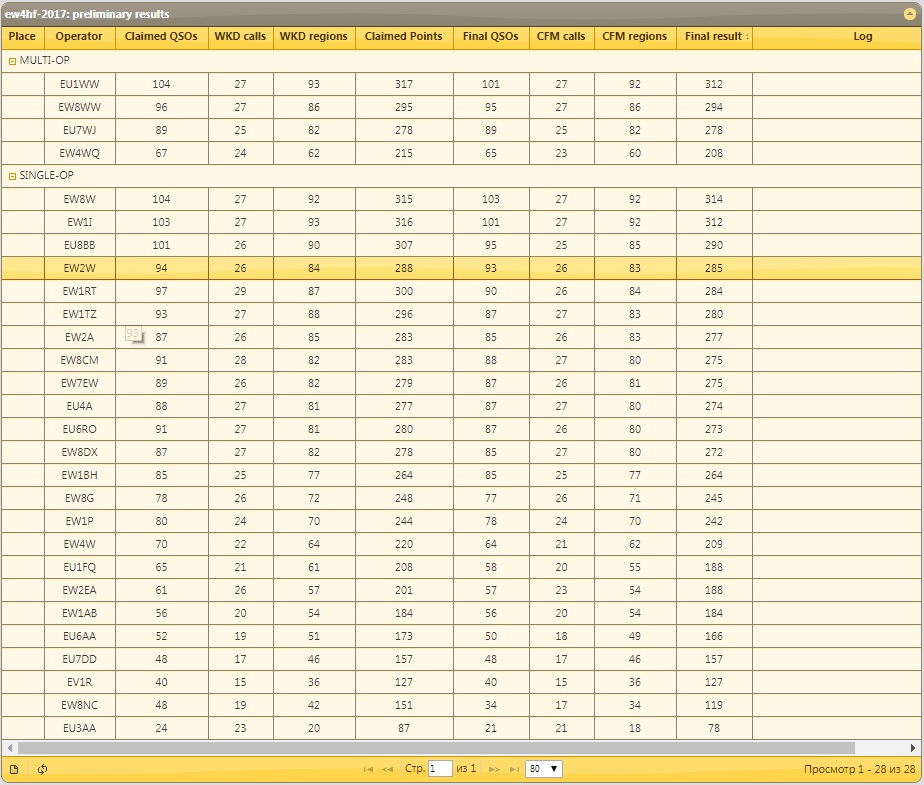Click right arrow of horizontal scrollbar
The height and width of the screenshot is (785, 924).
click(913, 747)
